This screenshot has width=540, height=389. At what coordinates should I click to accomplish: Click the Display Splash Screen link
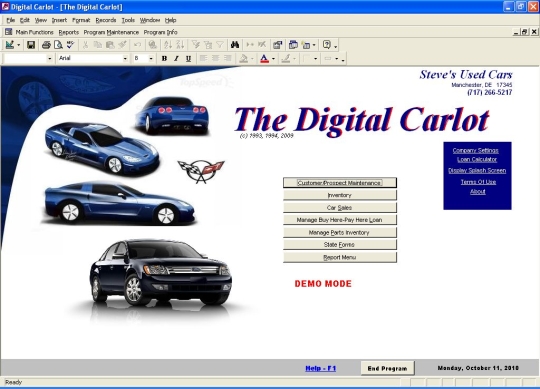point(477,170)
